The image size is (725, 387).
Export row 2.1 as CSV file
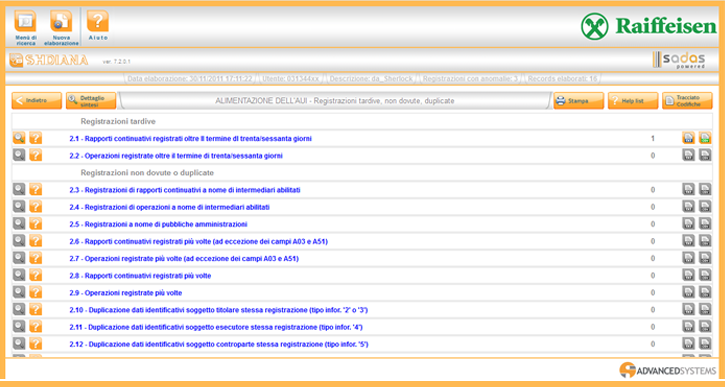point(705,138)
